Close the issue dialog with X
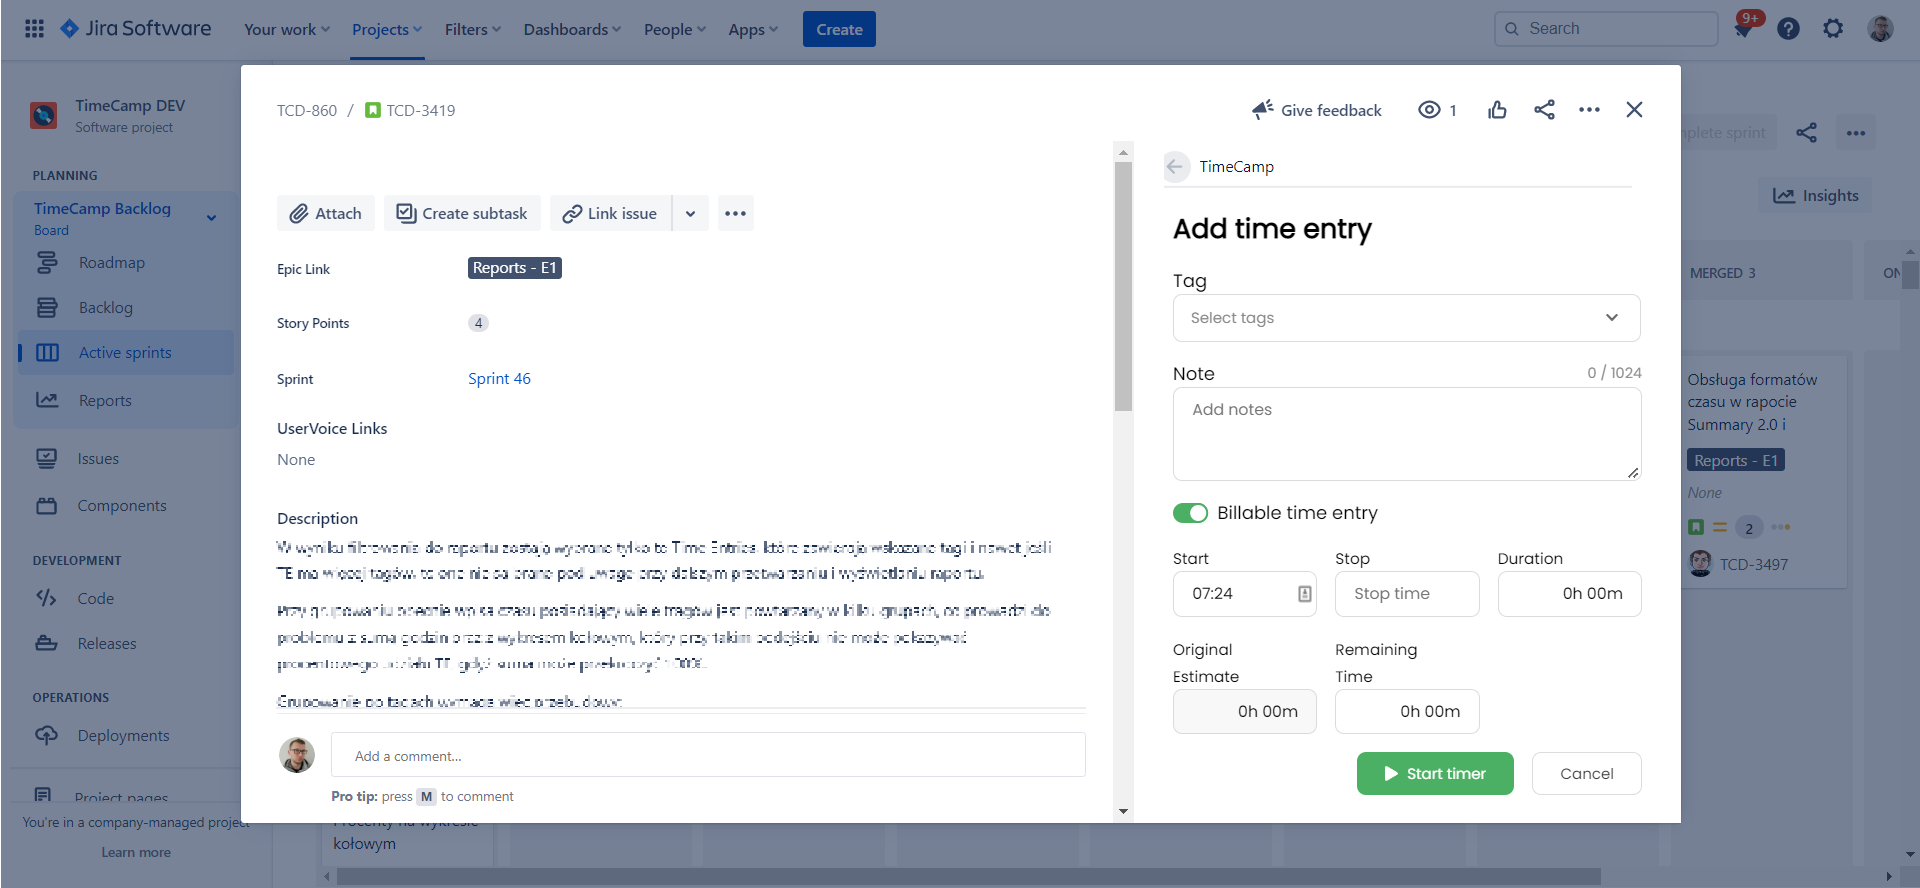This screenshot has height=888, width=1920. pyautogui.click(x=1634, y=110)
